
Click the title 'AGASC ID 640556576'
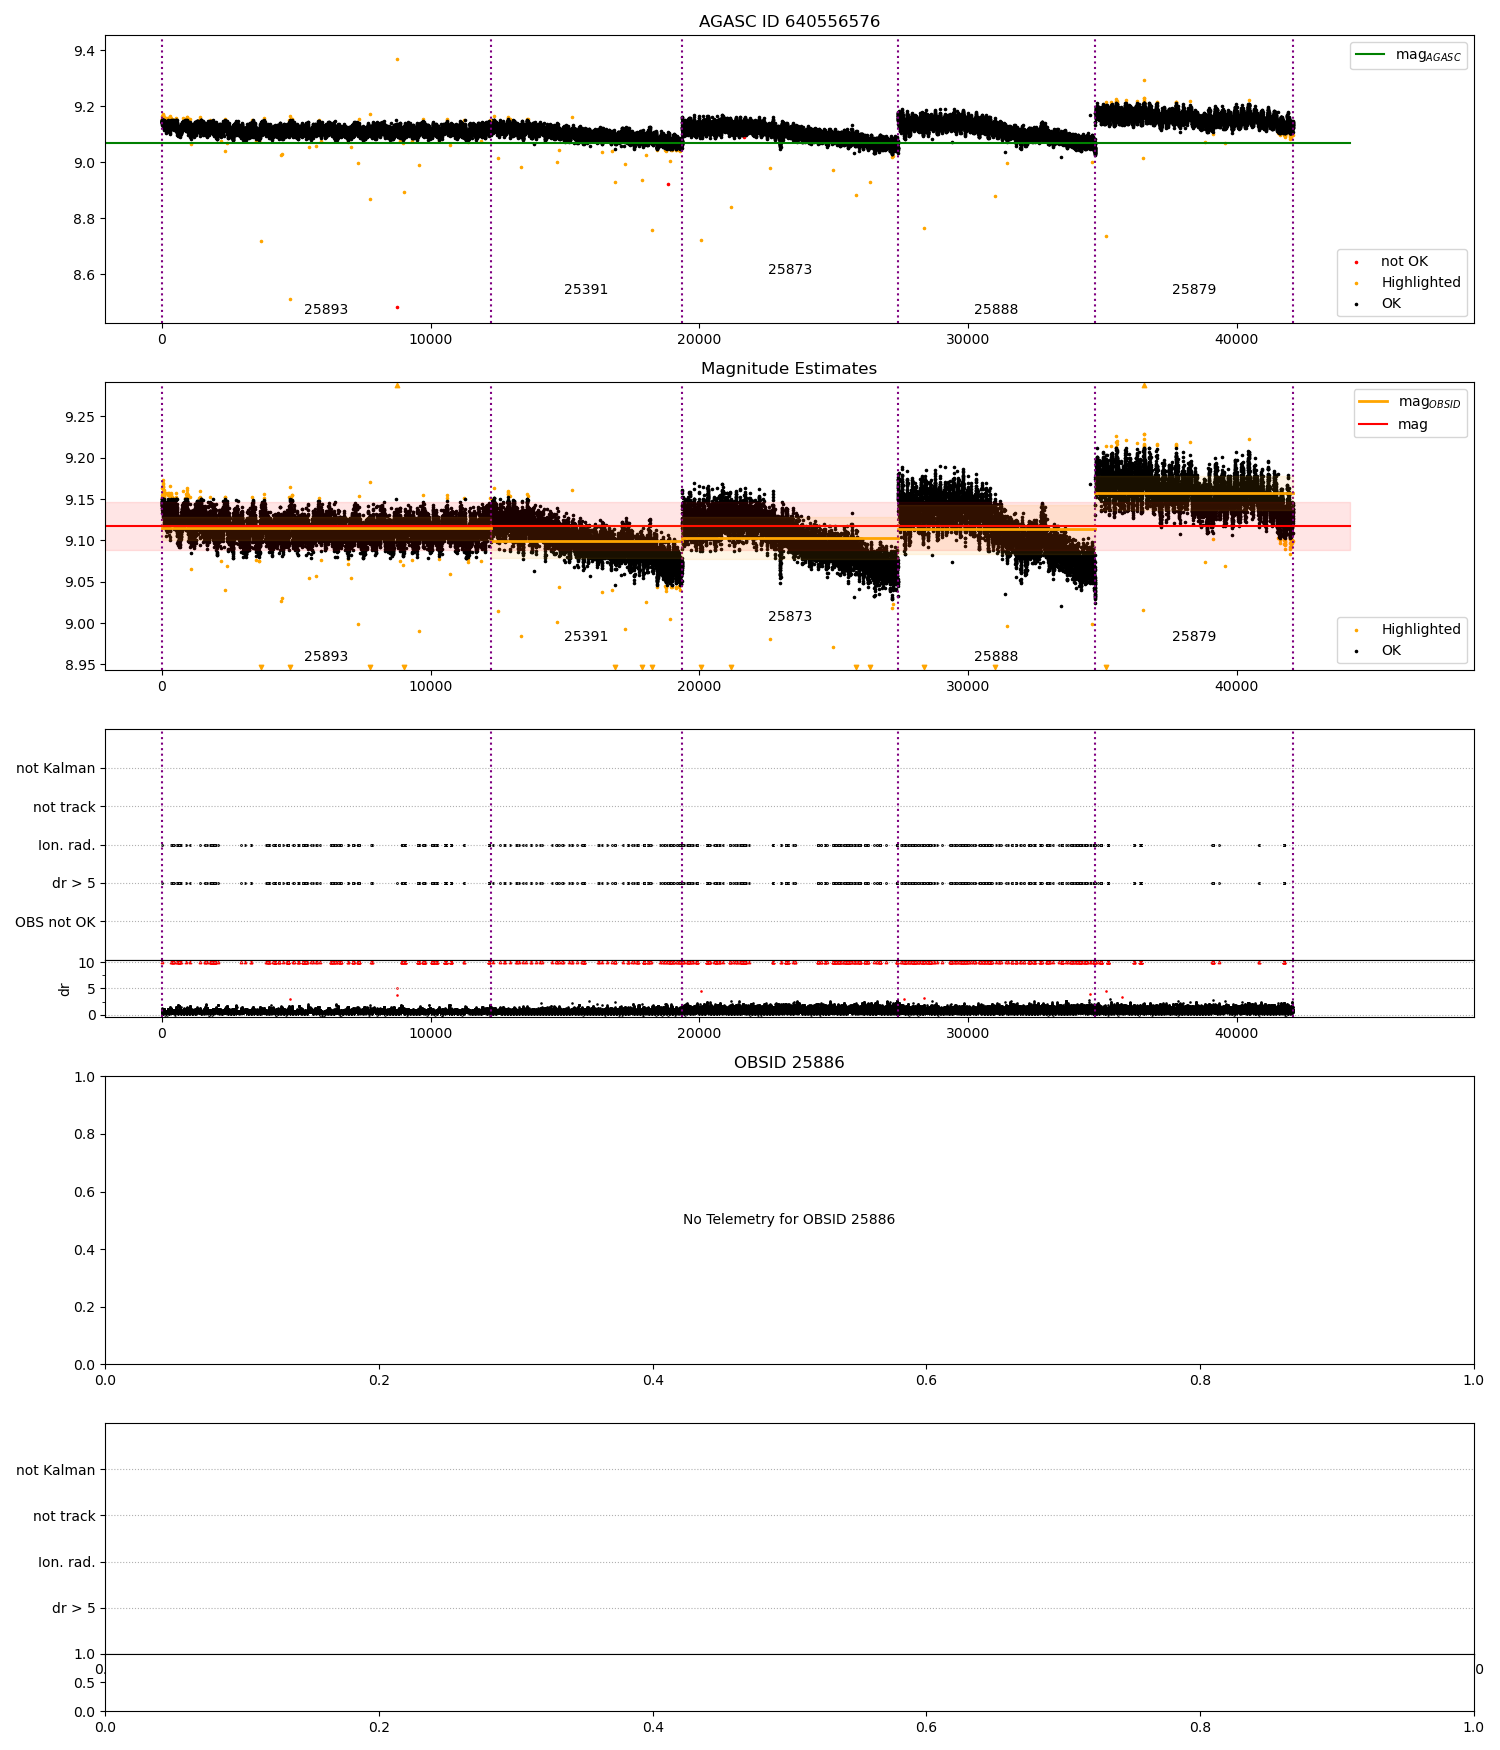(x=789, y=22)
